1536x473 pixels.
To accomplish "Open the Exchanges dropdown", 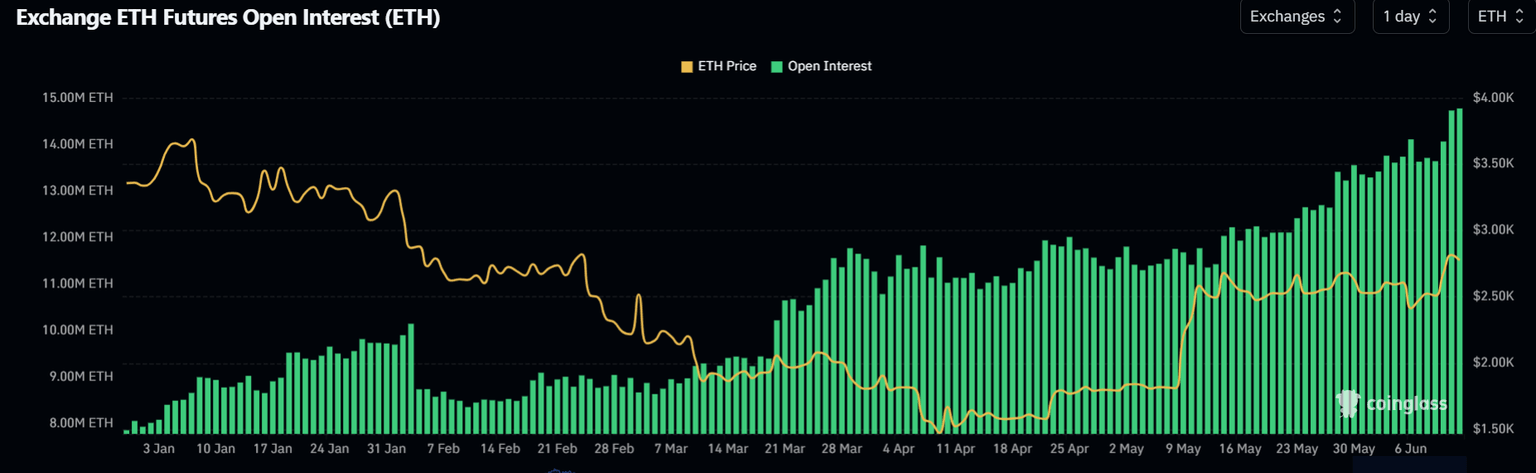I will click(1296, 17).
